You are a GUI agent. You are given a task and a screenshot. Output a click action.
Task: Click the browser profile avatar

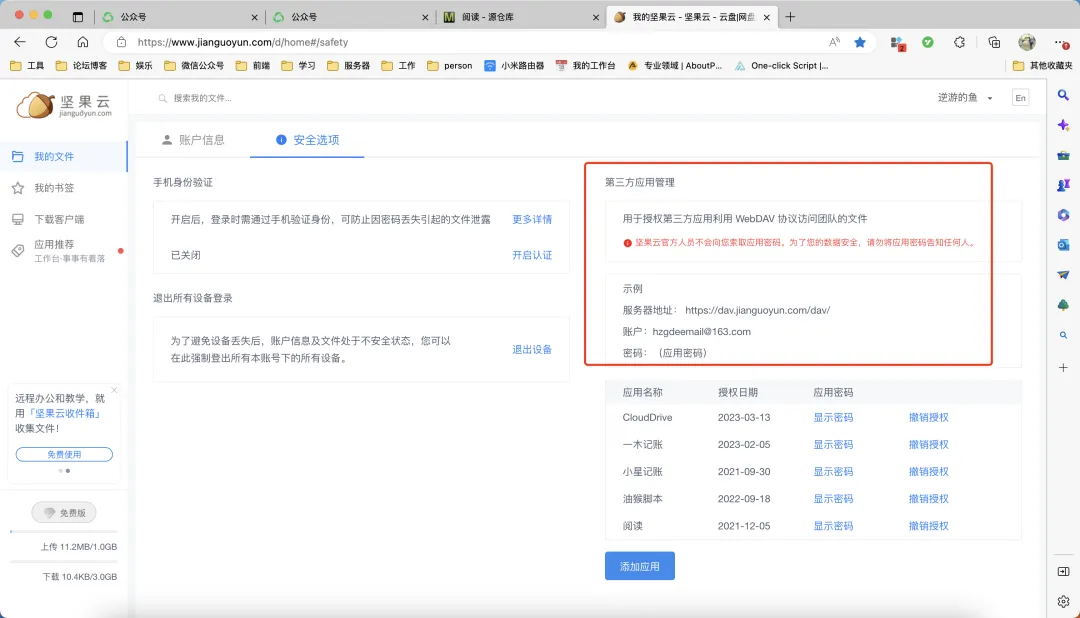click(1027, 42)
